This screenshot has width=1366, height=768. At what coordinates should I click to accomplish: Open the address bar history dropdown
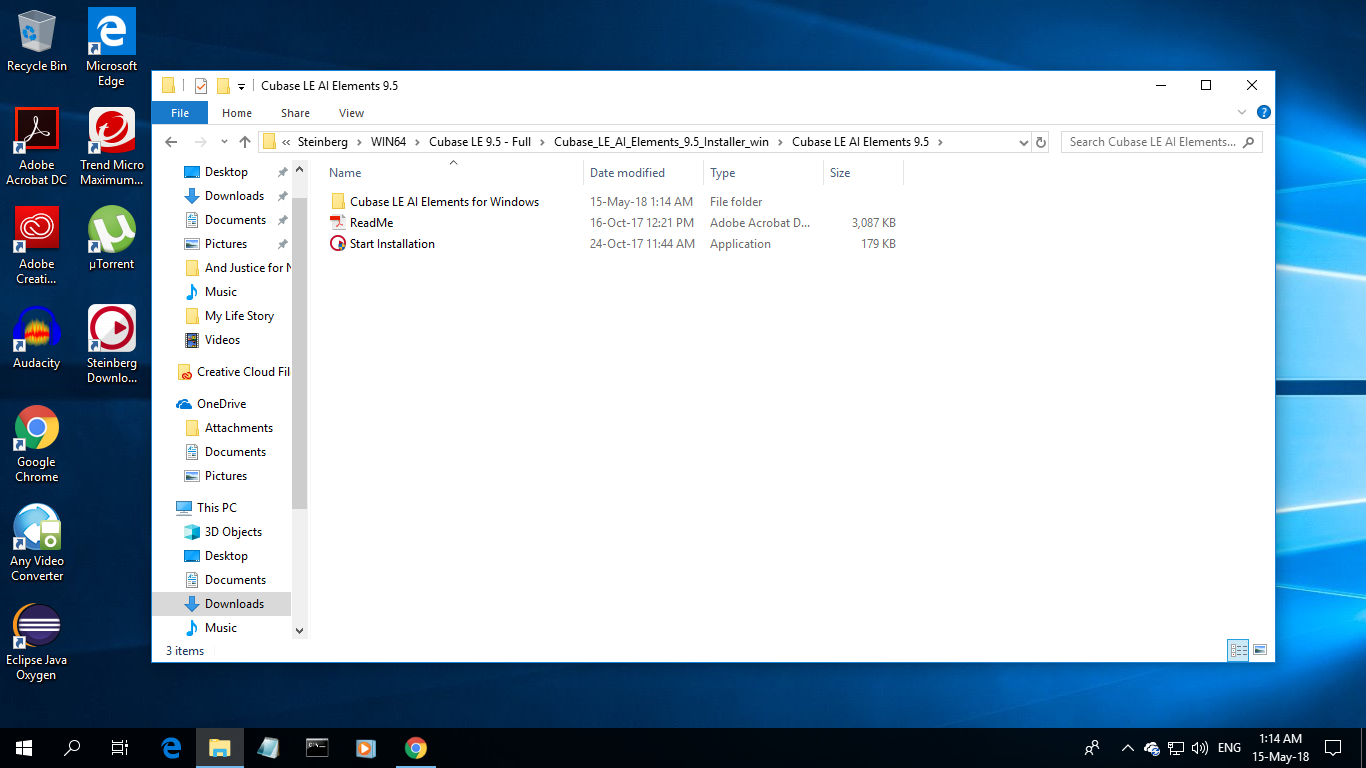tap(1023, 142)
